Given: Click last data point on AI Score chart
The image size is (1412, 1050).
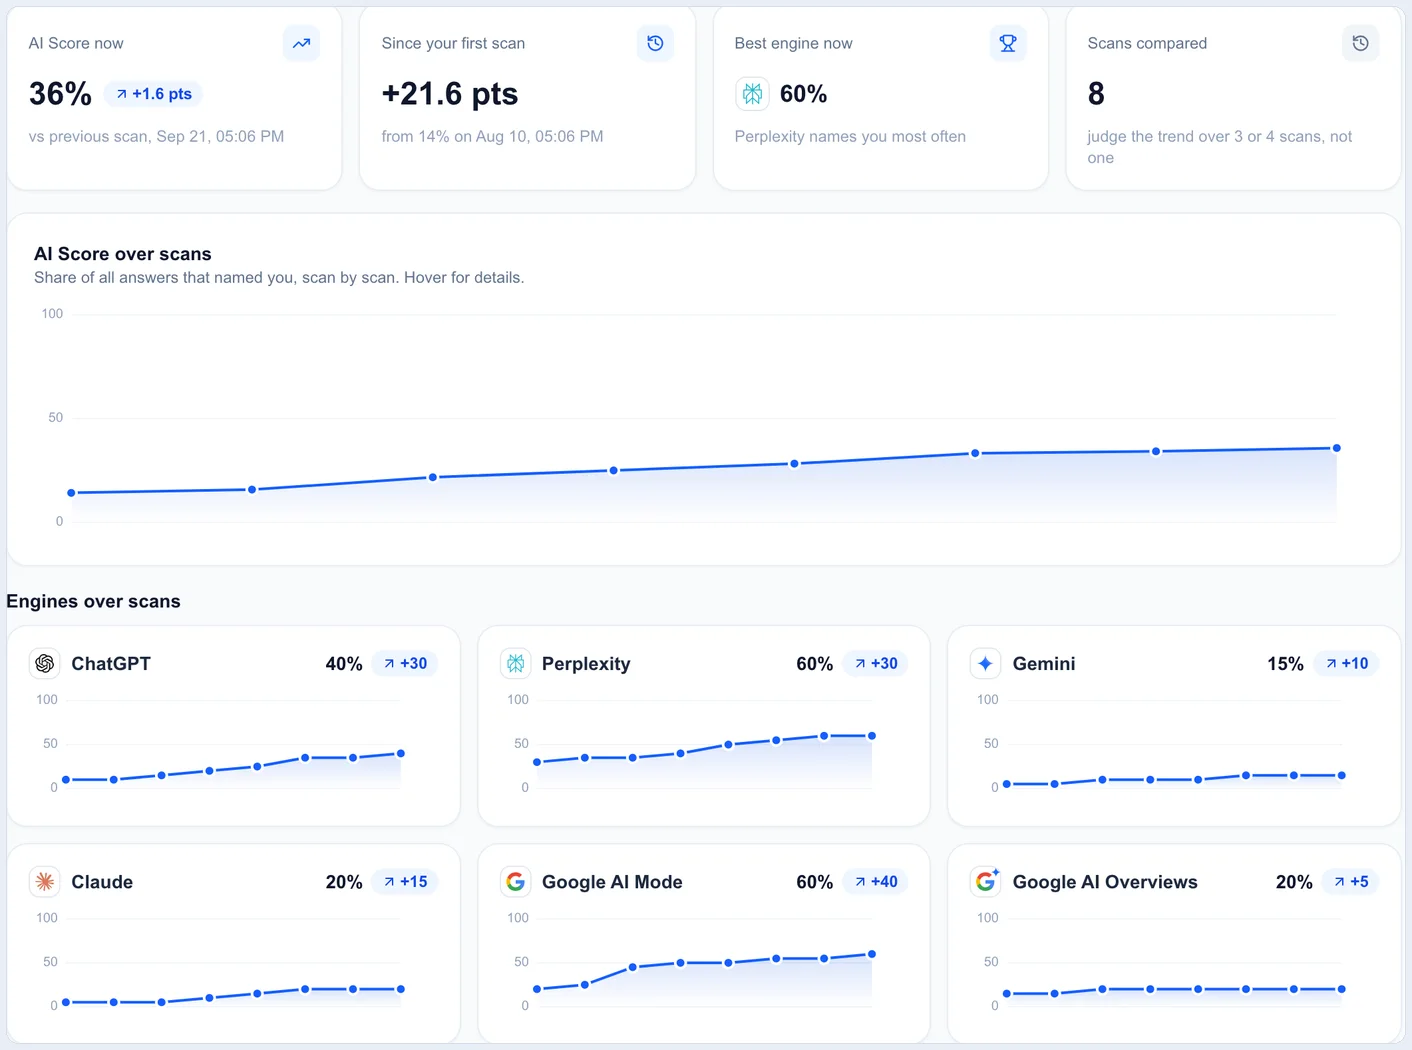Looking at the screenshot, I should [x=1337, y=448].
